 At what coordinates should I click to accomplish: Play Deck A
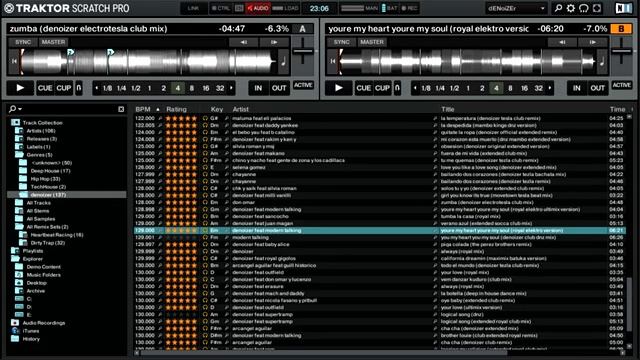coord(20,88)
